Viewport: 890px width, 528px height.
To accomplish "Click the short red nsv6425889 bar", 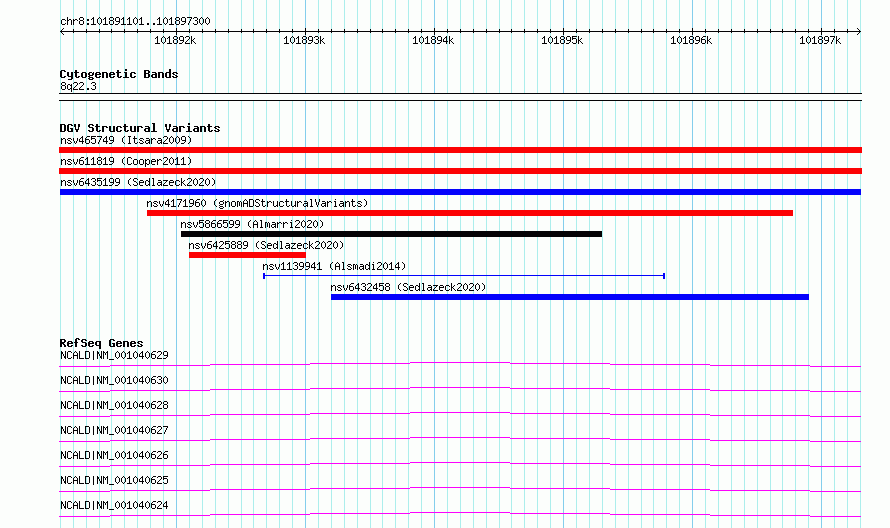I will 247,255.
